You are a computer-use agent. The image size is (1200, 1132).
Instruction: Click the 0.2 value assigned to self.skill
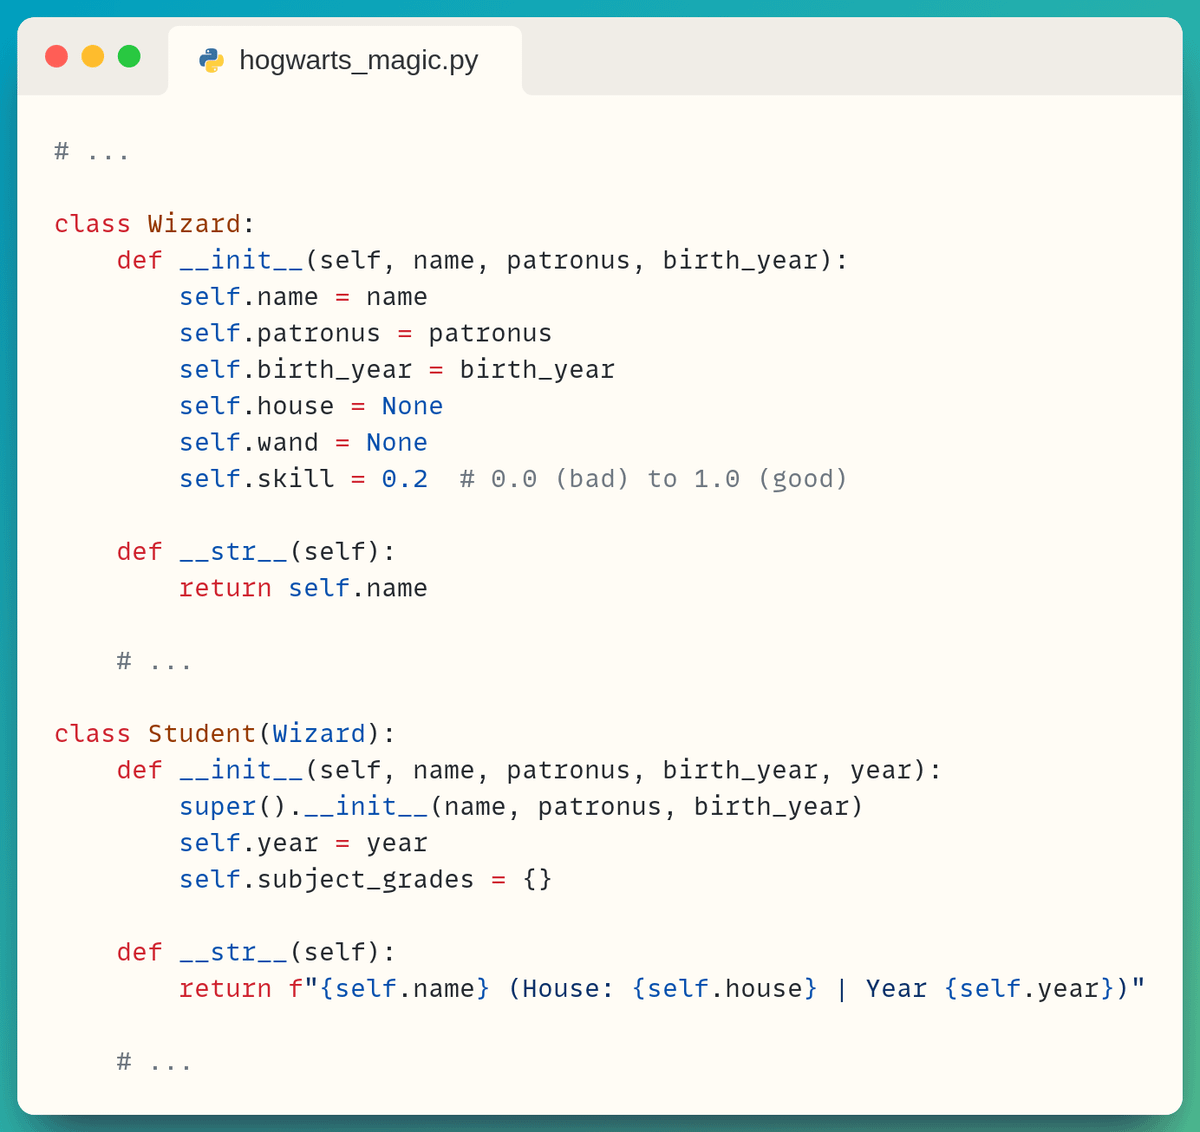(x=404, y=479)
